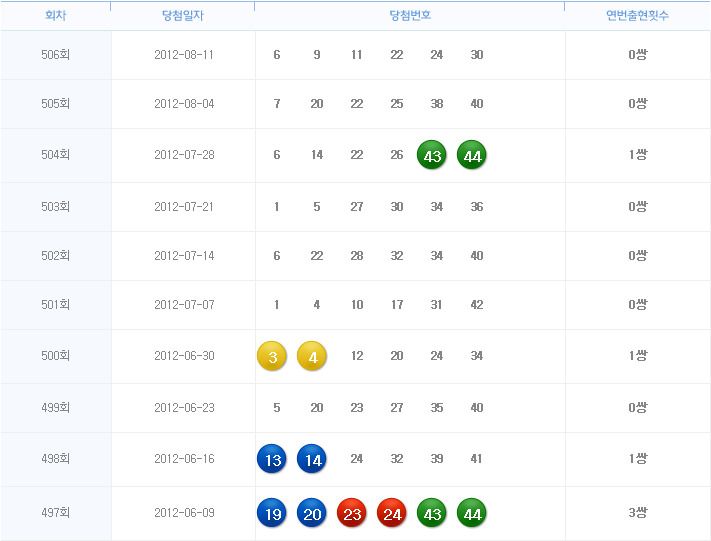The height and width of the screenshot is (541, 711).
Task: Click number 35 in row 499회
Action: 437,408
